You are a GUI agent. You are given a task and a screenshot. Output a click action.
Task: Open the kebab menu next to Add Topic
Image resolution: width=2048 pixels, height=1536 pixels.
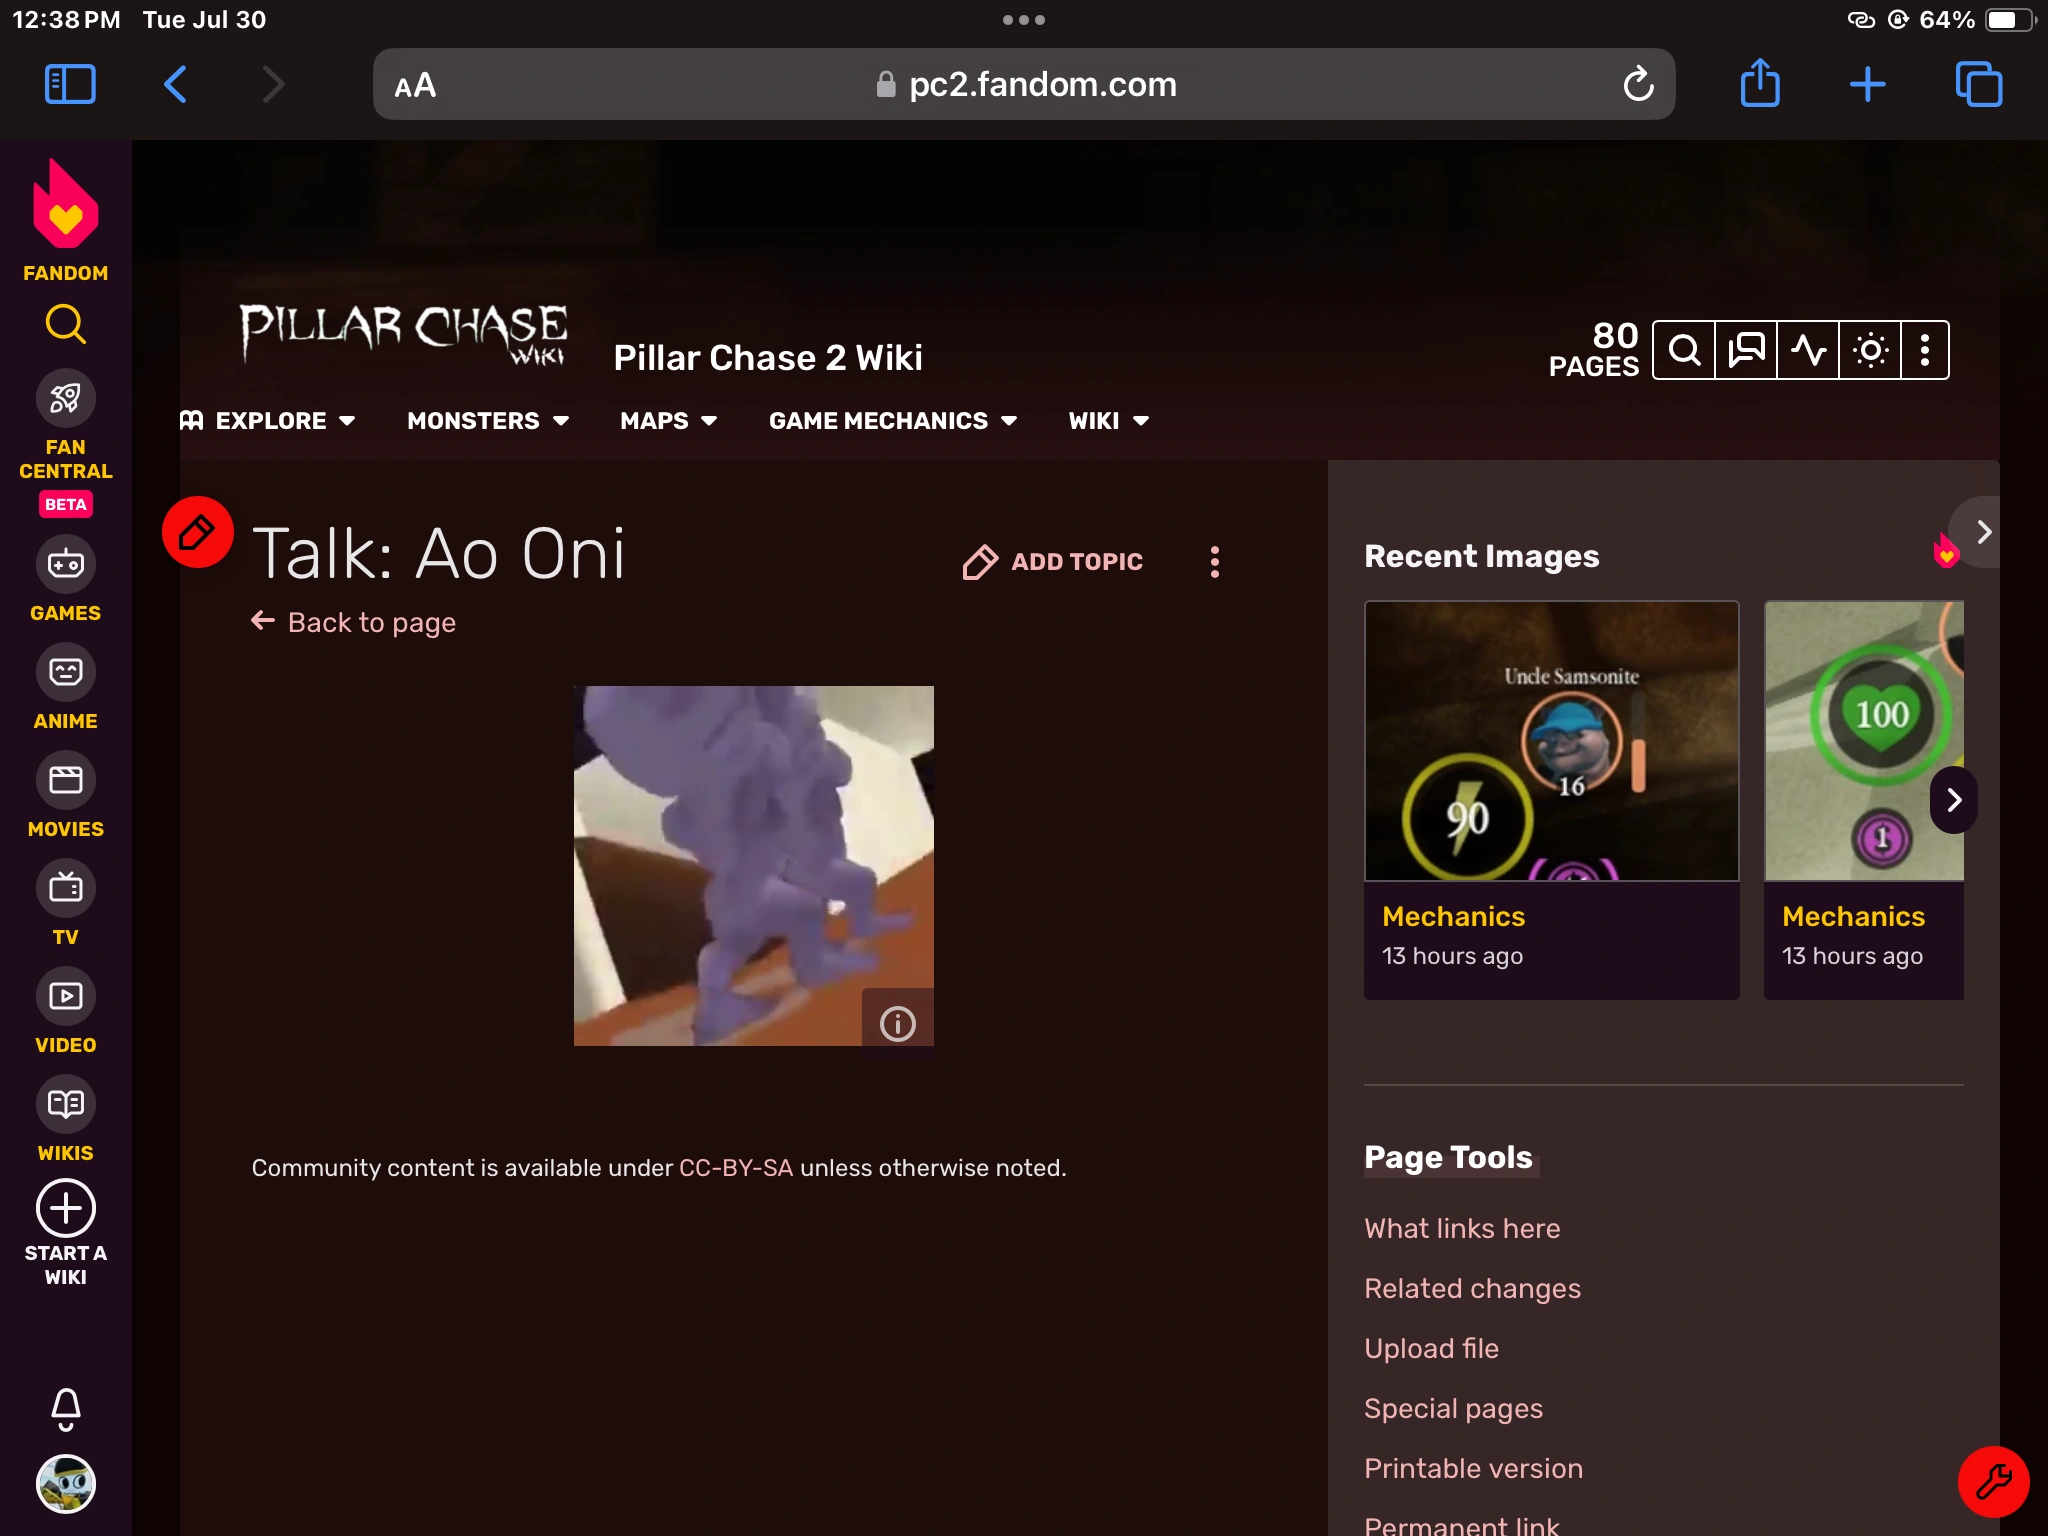click(x=1215, y=562)
